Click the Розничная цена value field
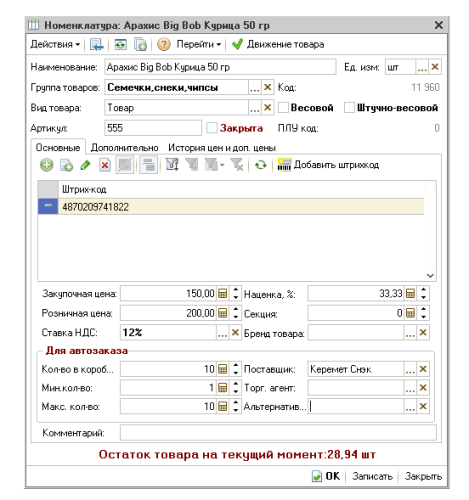Viewport: 469px width, 500px height. (168, 313)
